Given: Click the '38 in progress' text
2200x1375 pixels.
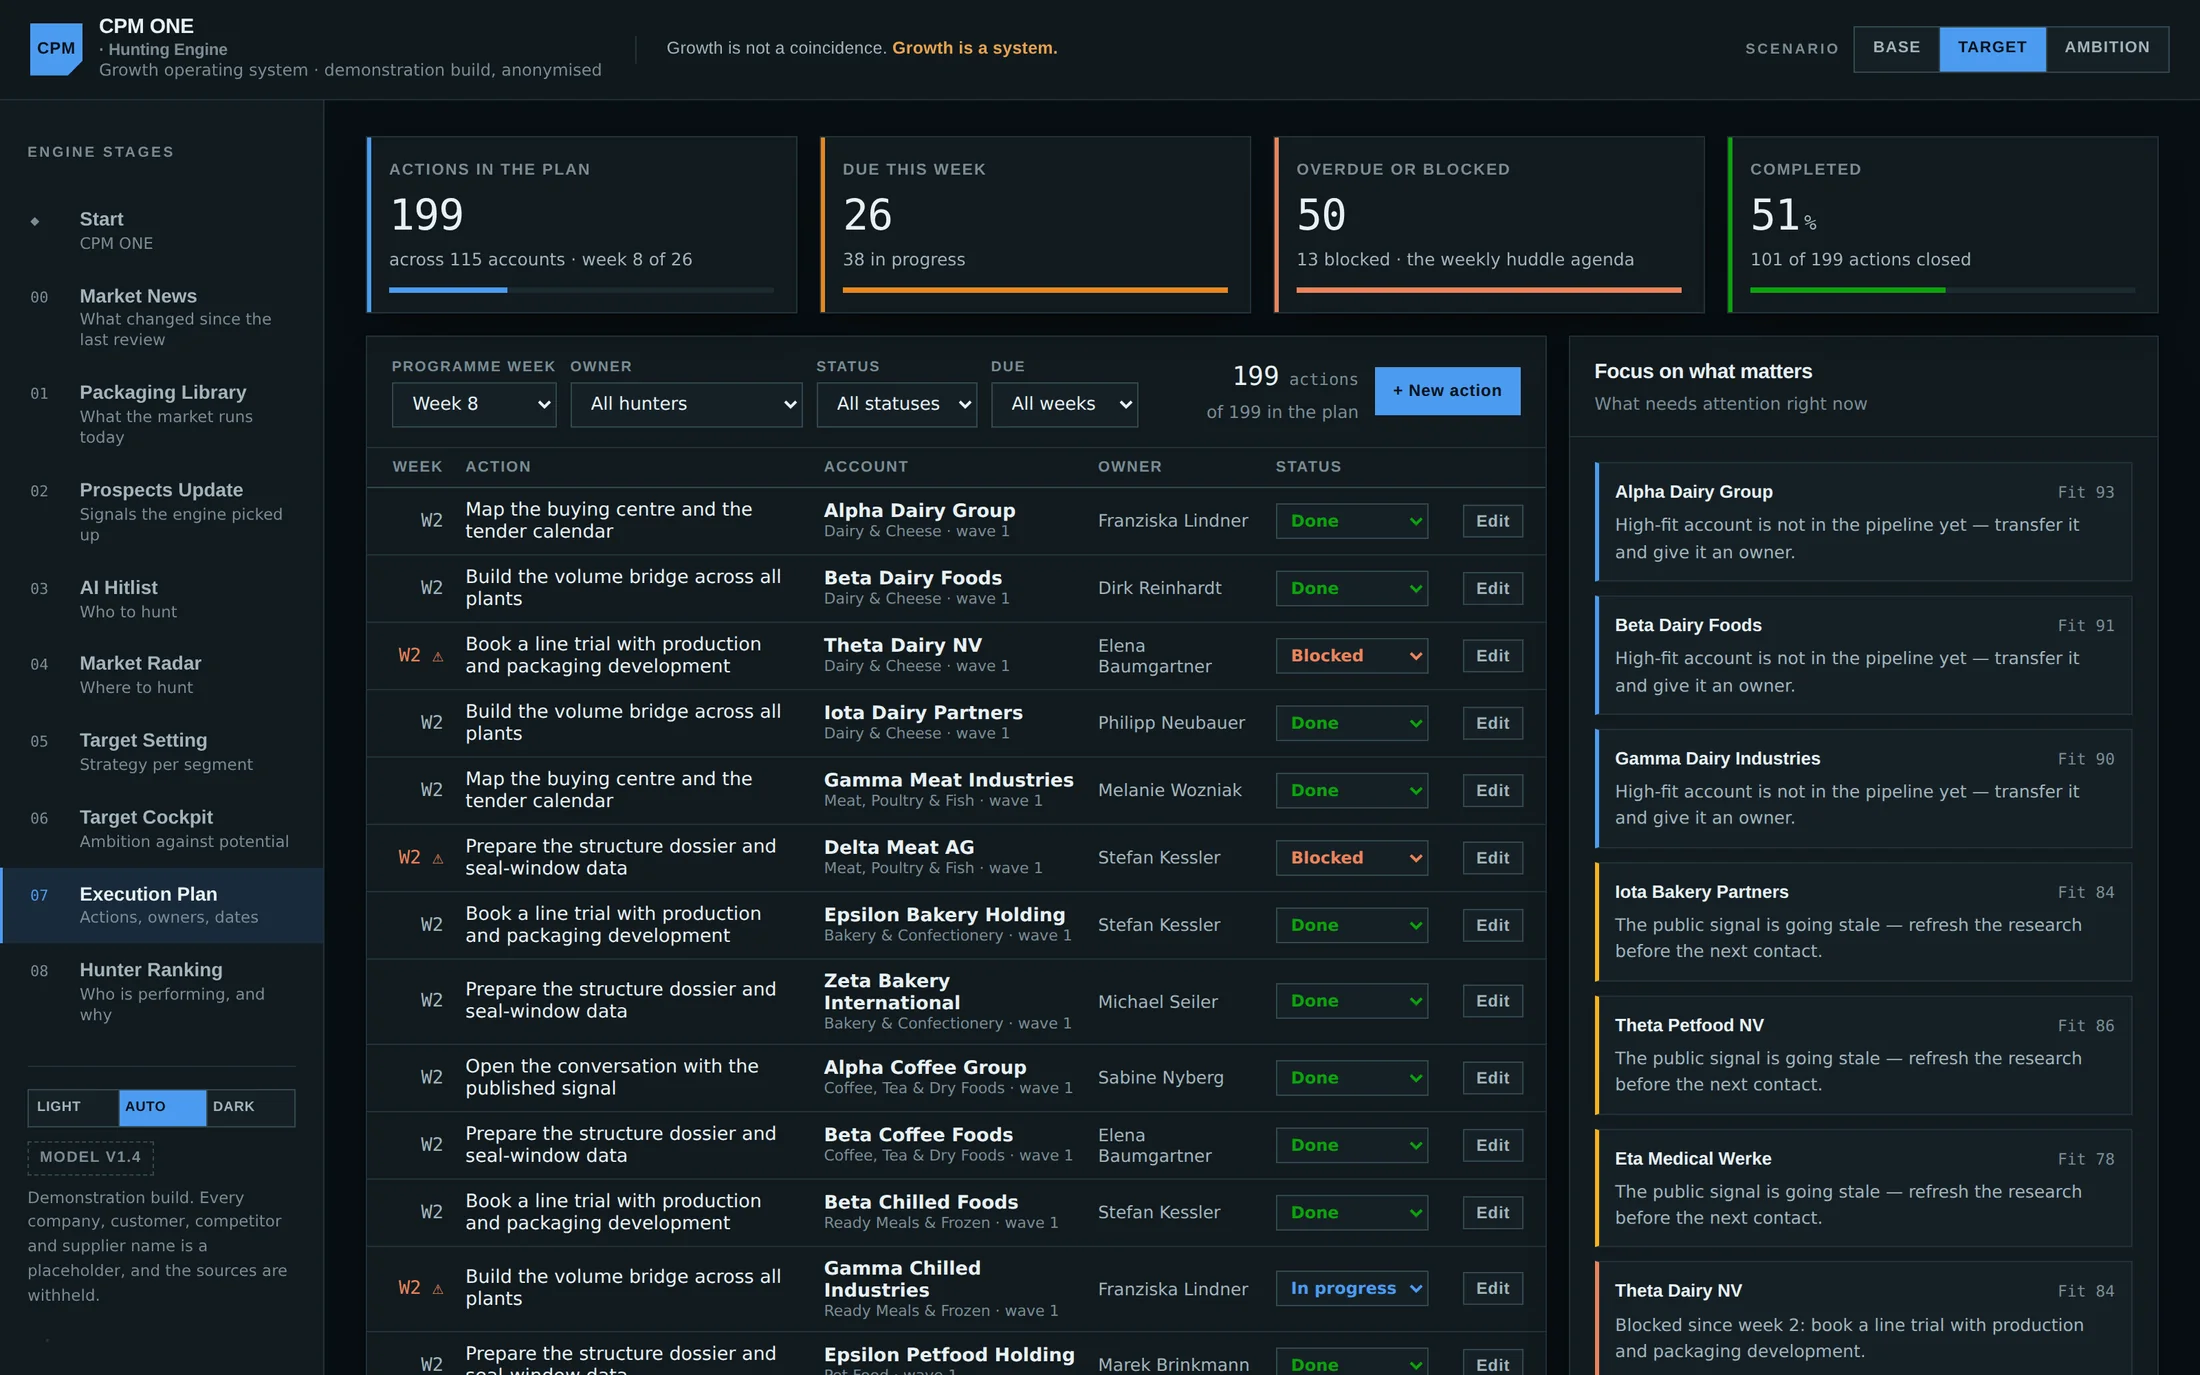Looking at the screenshot, I should pos(904,260).
